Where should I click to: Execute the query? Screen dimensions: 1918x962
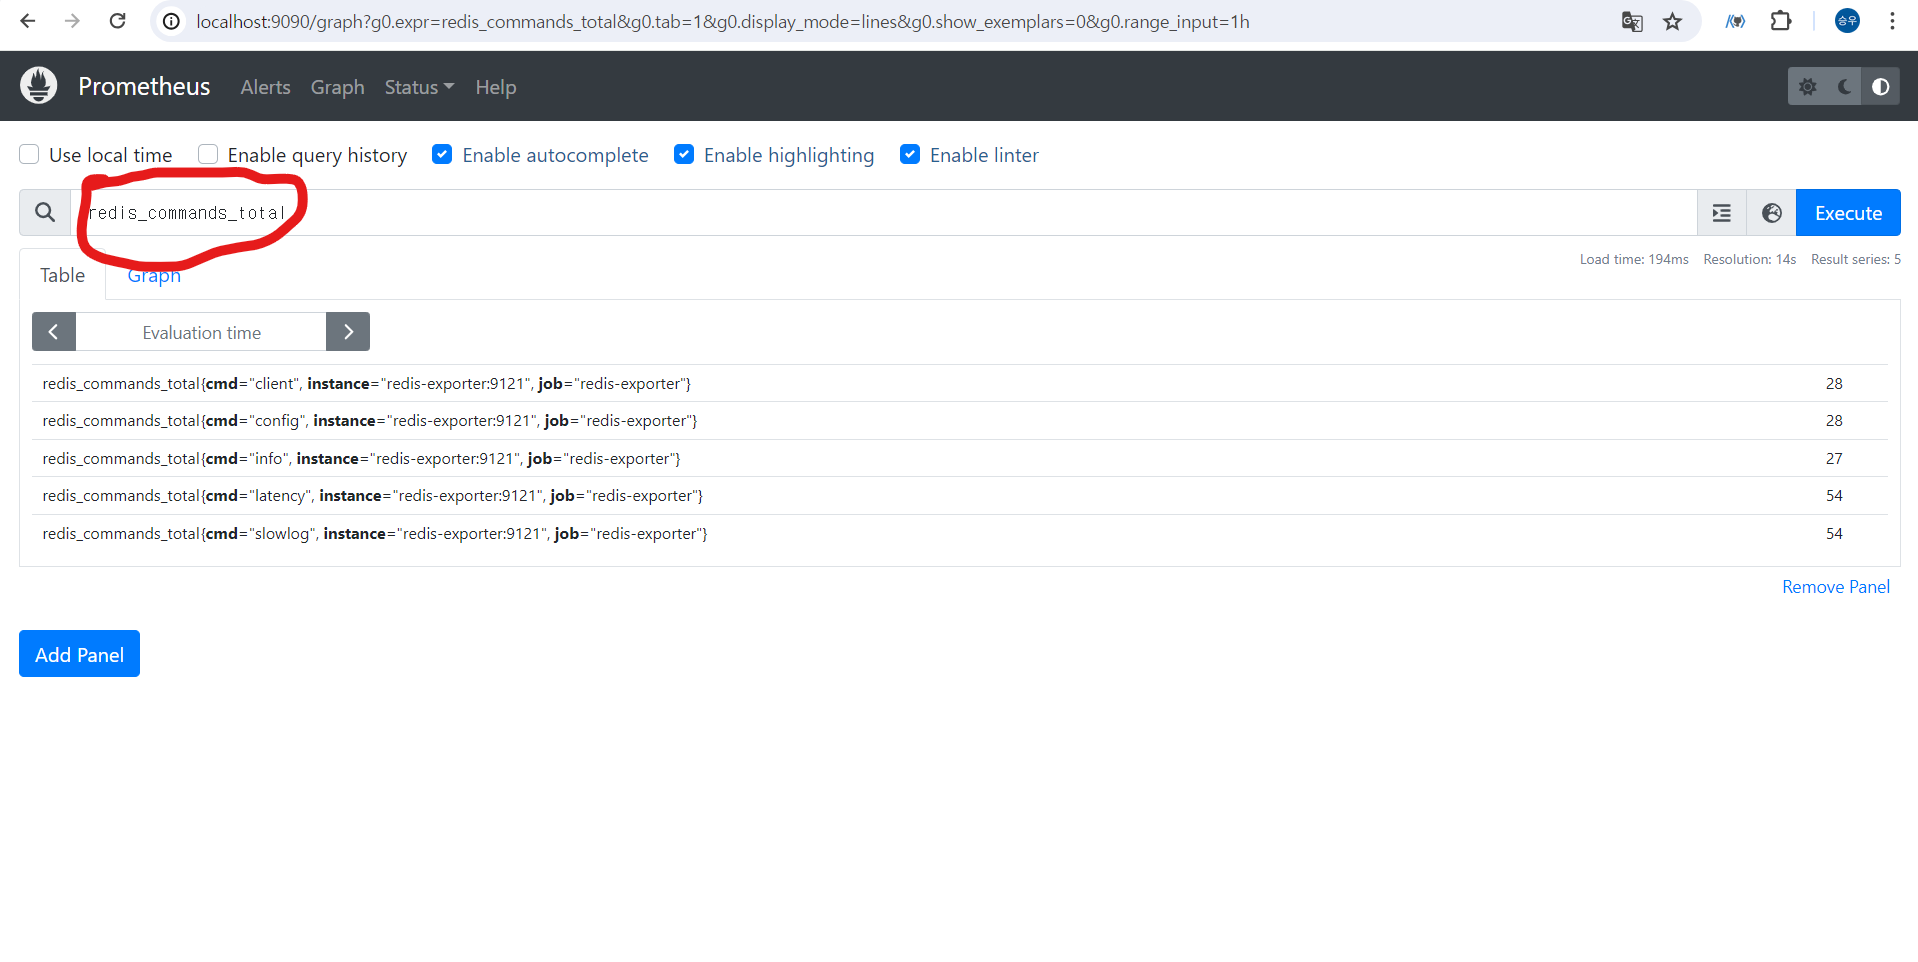(x=1848, y=213)
